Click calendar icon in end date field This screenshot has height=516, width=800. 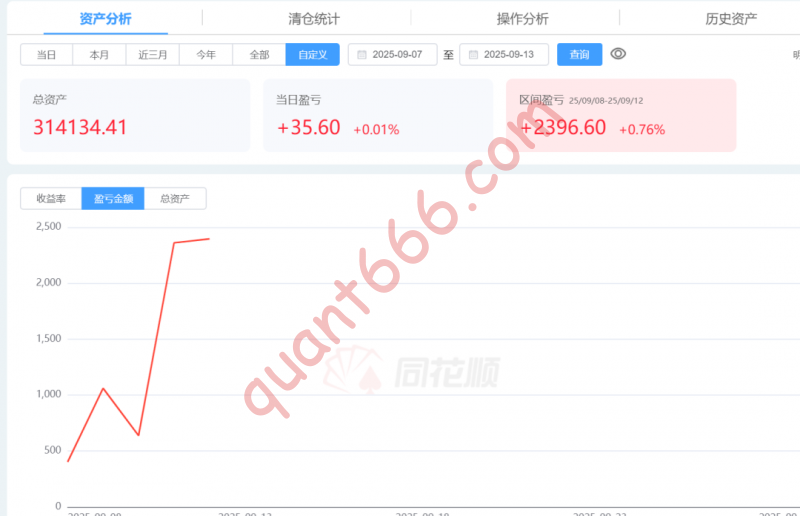pyautogui.click(x=473, y=55)
